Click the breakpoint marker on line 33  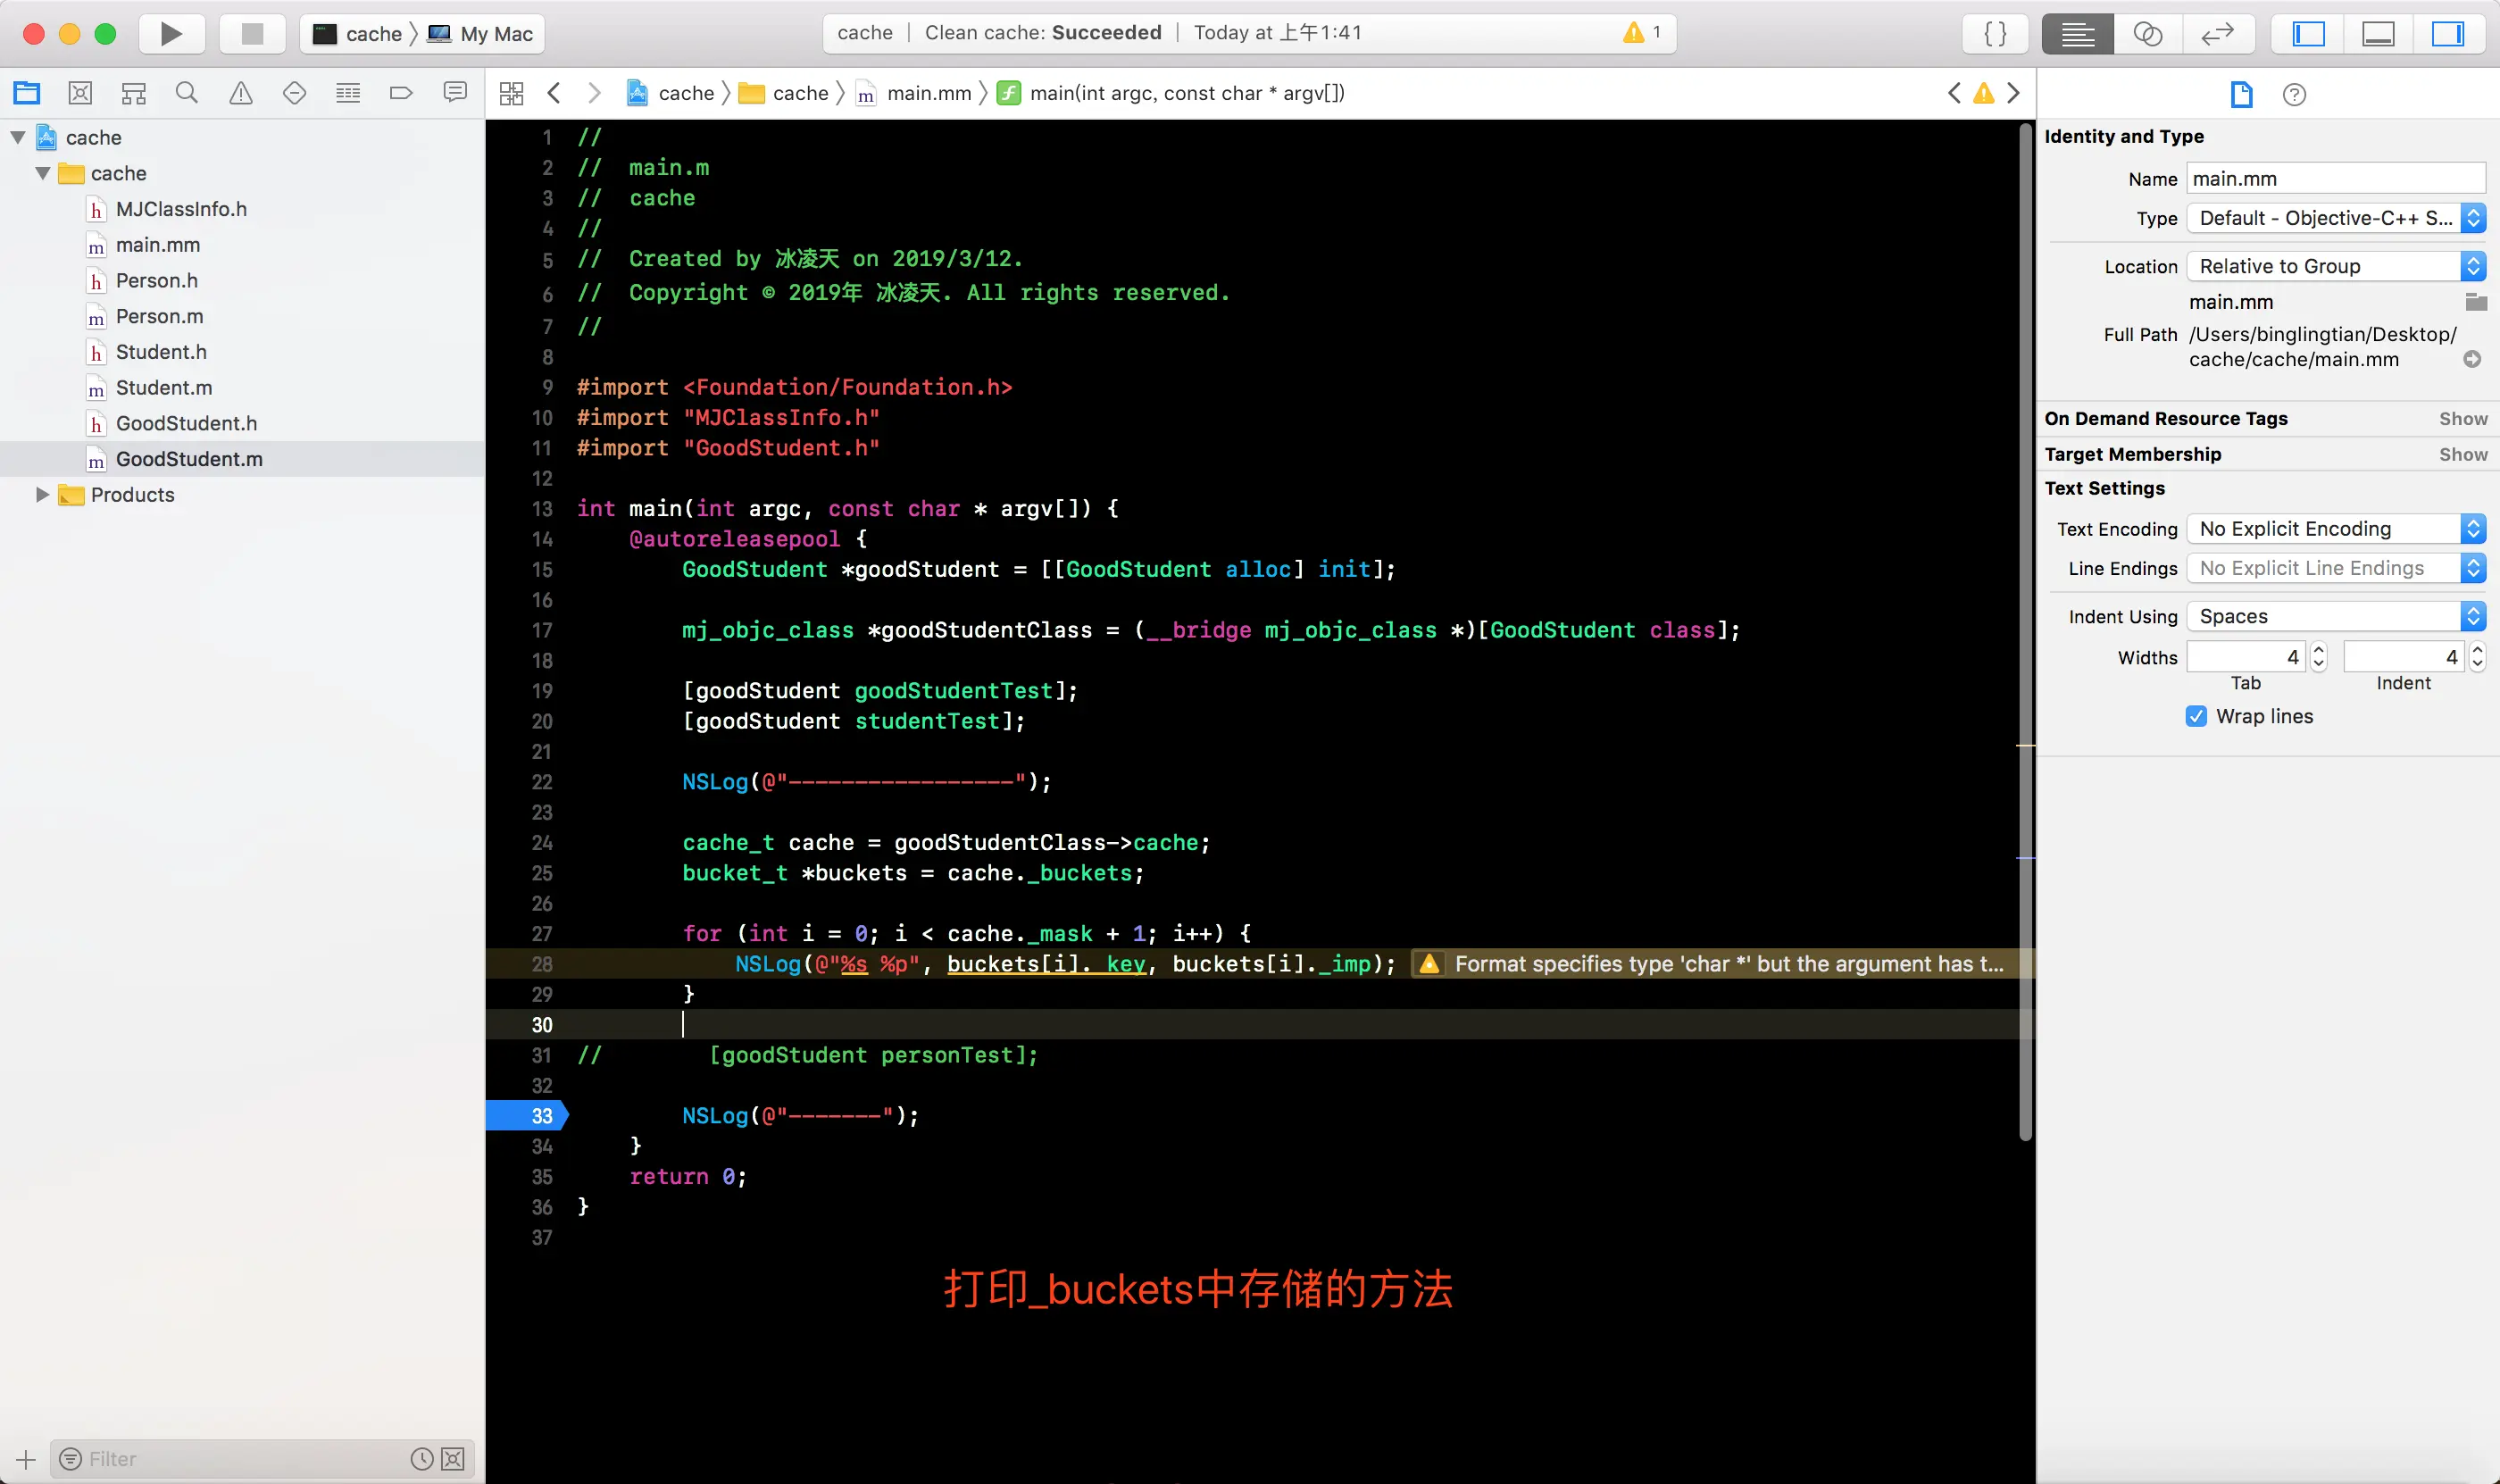pyautogui.click(x=528, y=1115)
